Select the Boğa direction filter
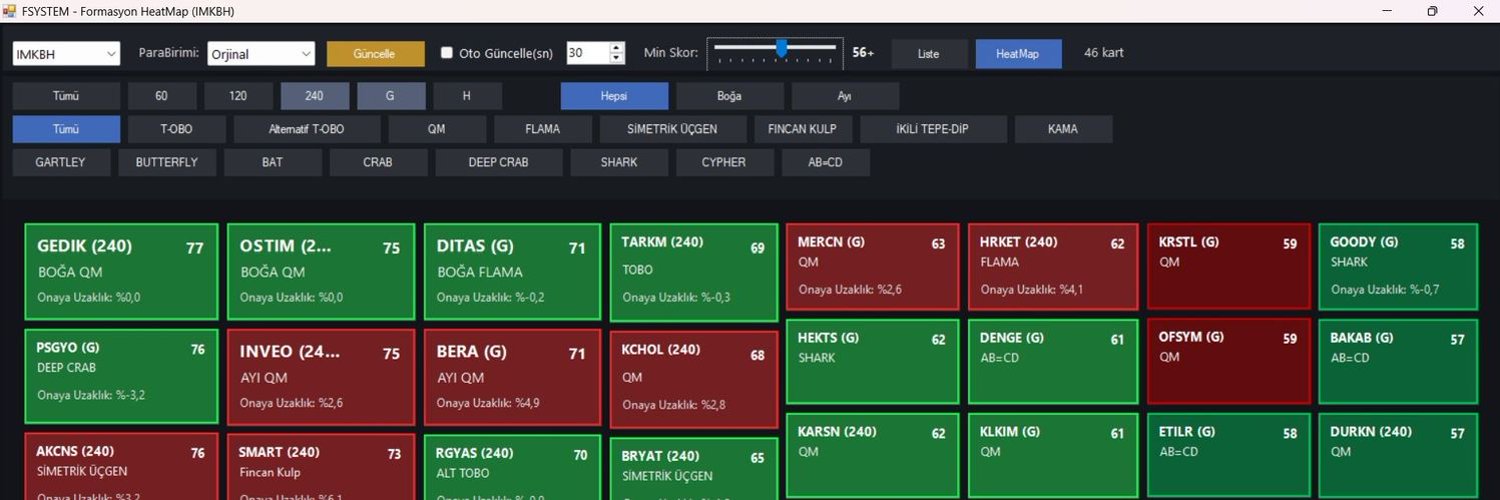This screenshot has height=500, width=1500. (730, 96)
